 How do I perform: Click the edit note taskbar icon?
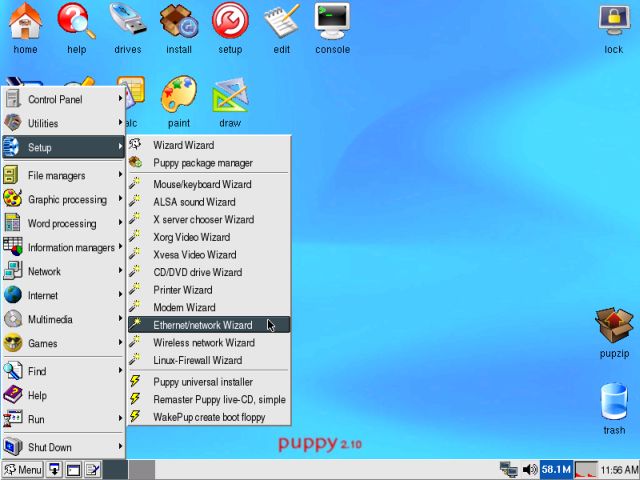point(93,470)
